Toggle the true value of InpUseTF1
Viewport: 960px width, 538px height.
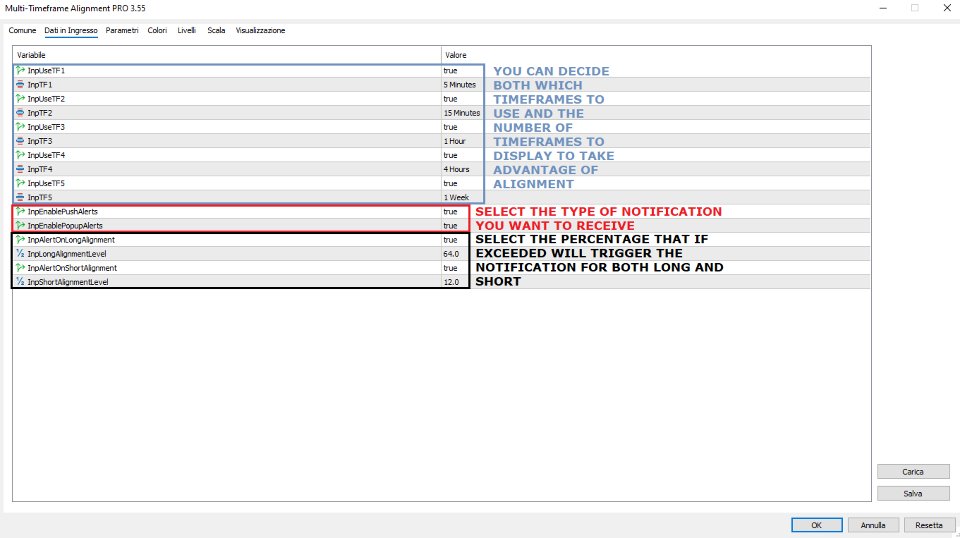tap(451, 70)
